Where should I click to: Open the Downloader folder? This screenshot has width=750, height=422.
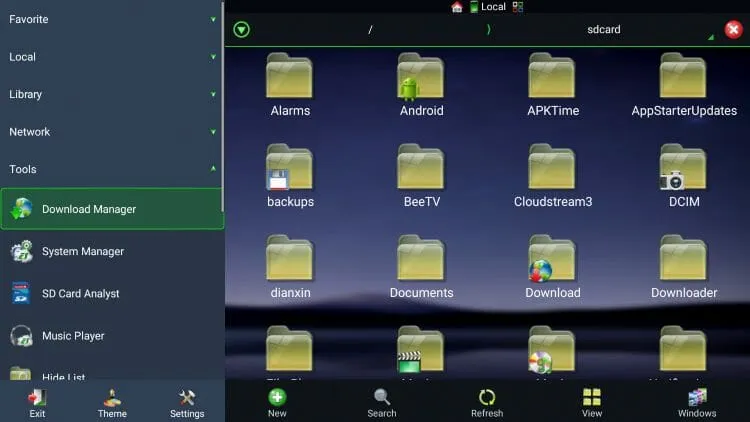684,267
